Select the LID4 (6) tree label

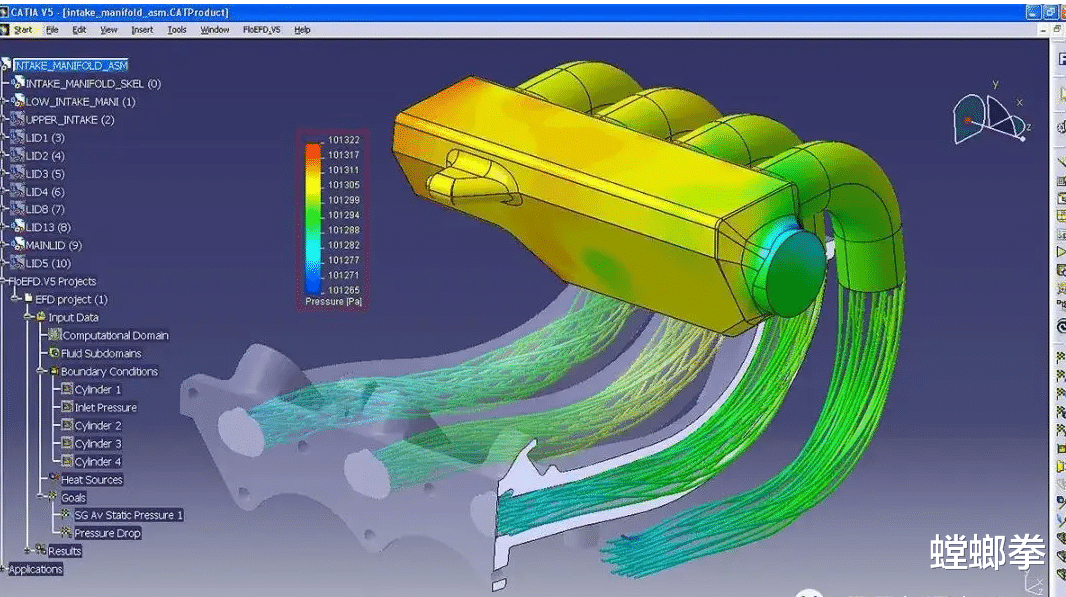[45, 192]
